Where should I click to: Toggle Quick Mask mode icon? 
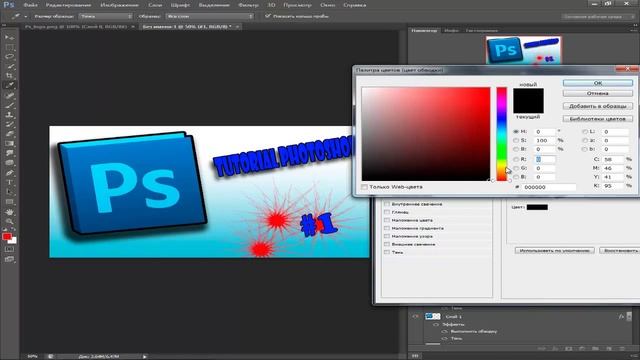coord(9,249)
